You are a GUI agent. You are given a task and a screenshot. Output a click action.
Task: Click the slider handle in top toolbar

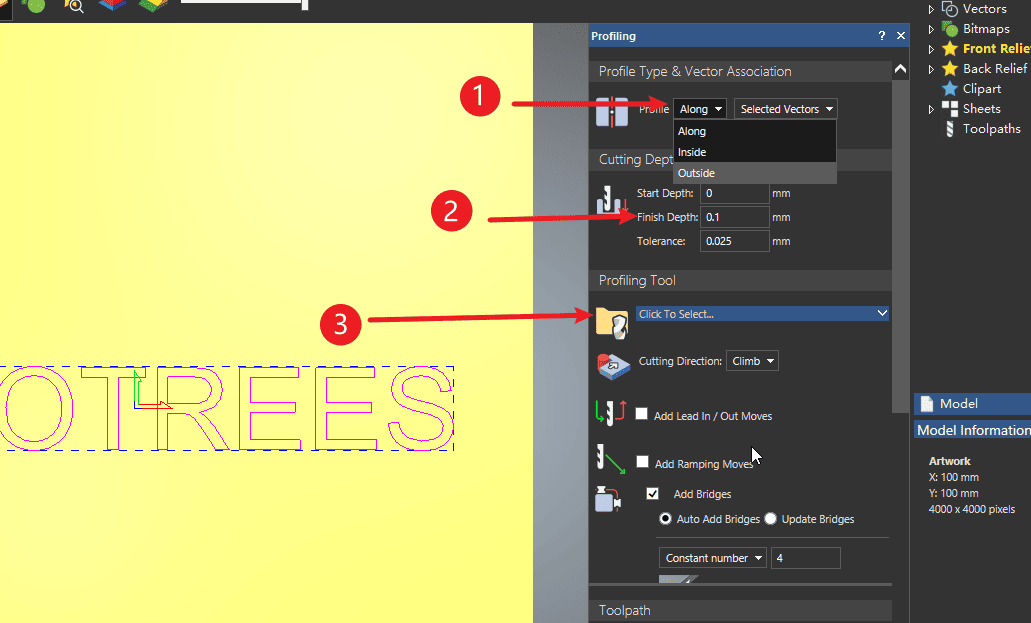(x=305, y=5)
